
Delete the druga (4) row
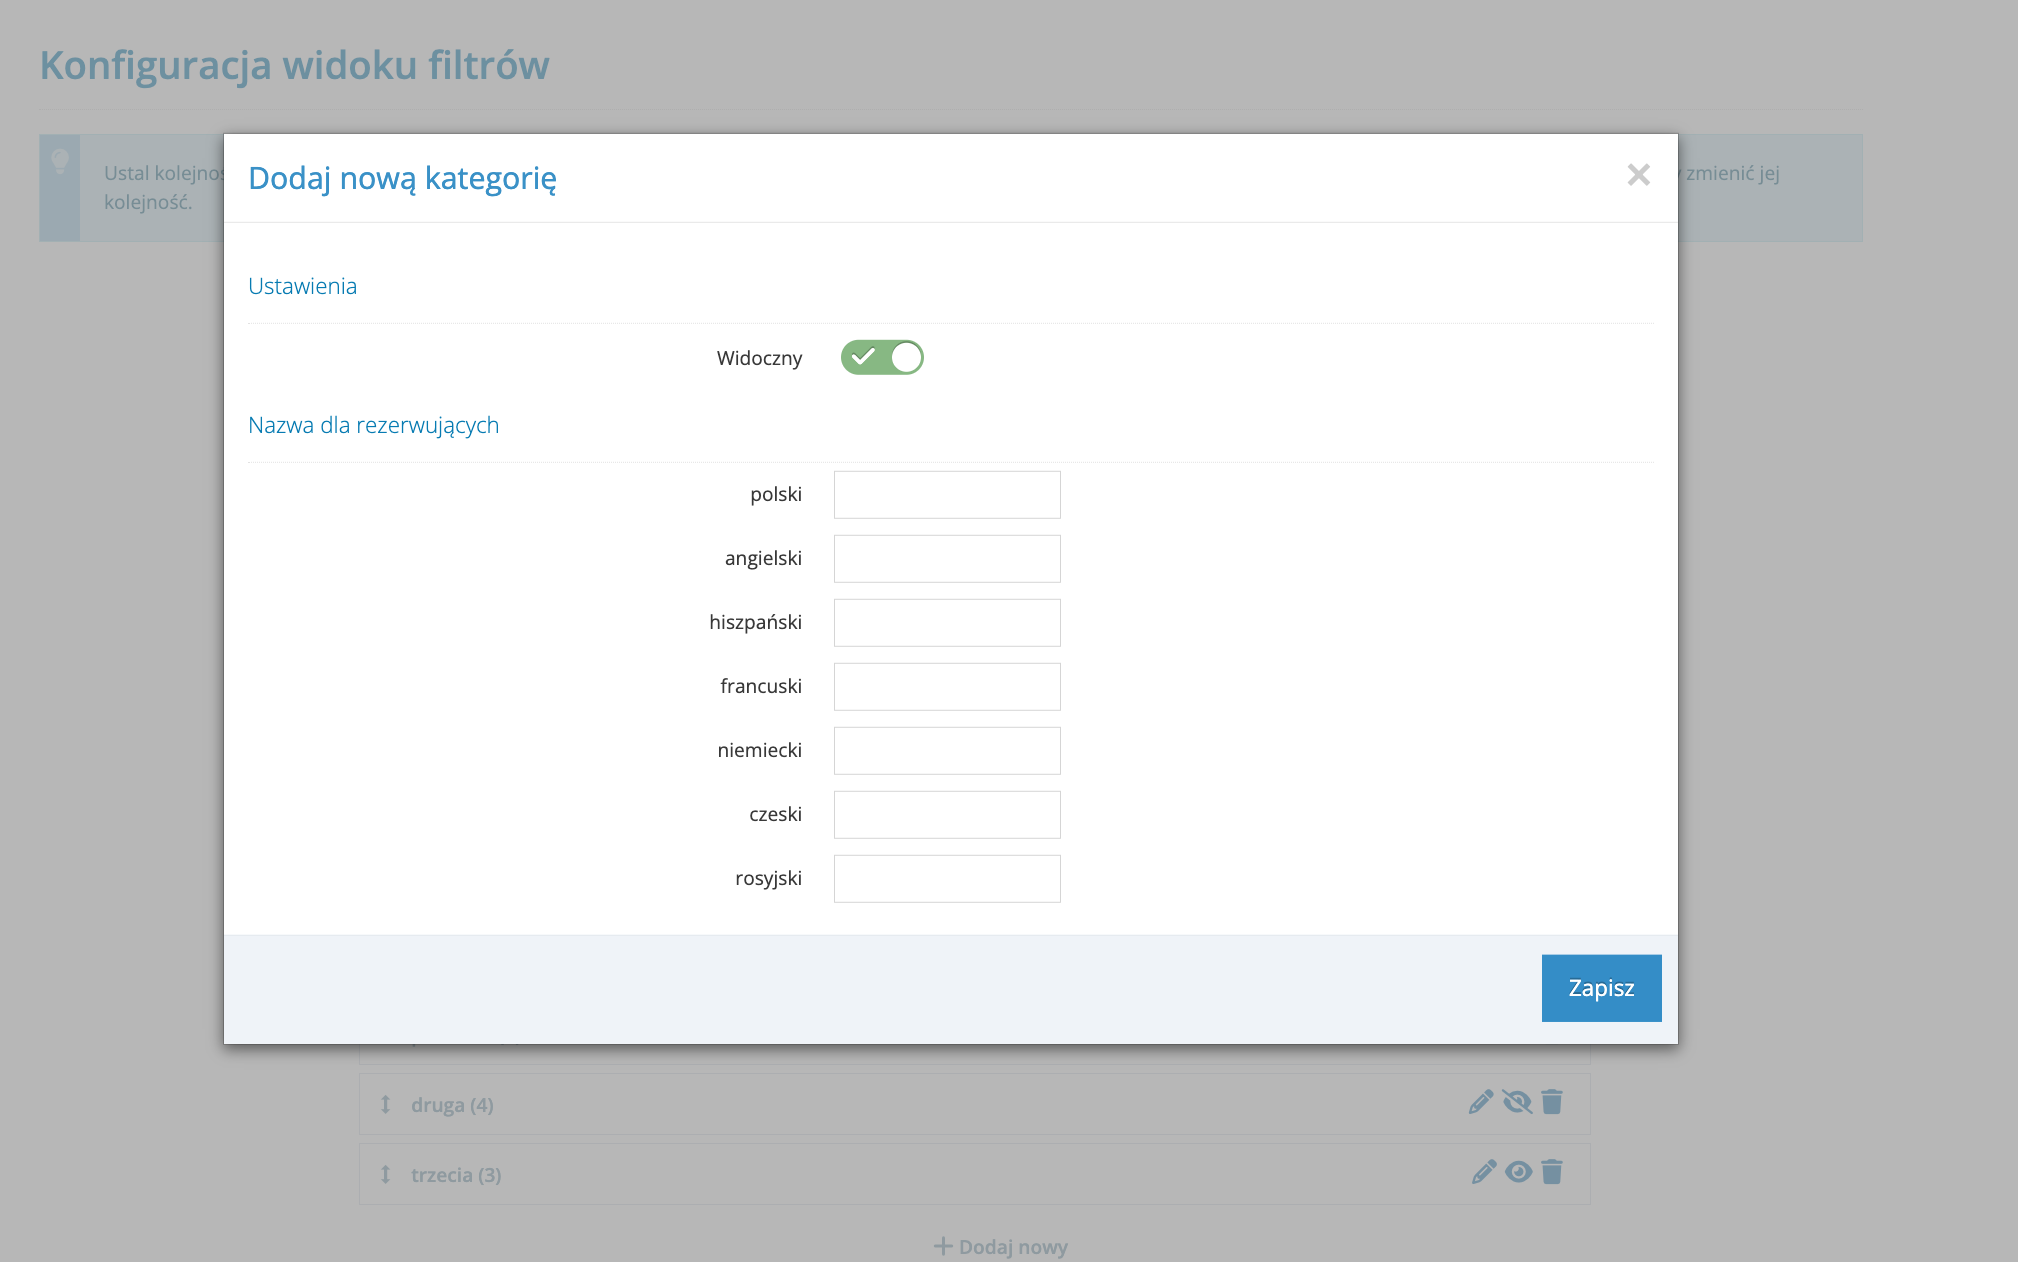pos(1552,1102)
